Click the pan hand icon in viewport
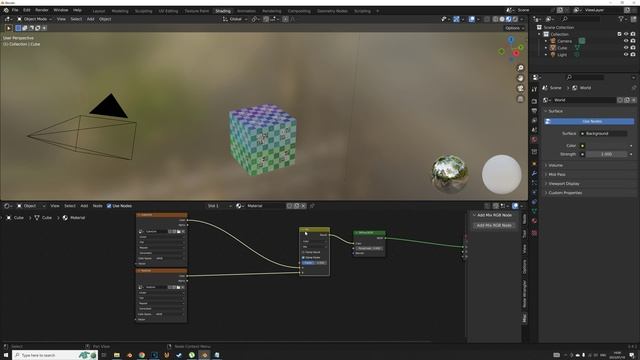640x360 pixels. tap(520, 78)
